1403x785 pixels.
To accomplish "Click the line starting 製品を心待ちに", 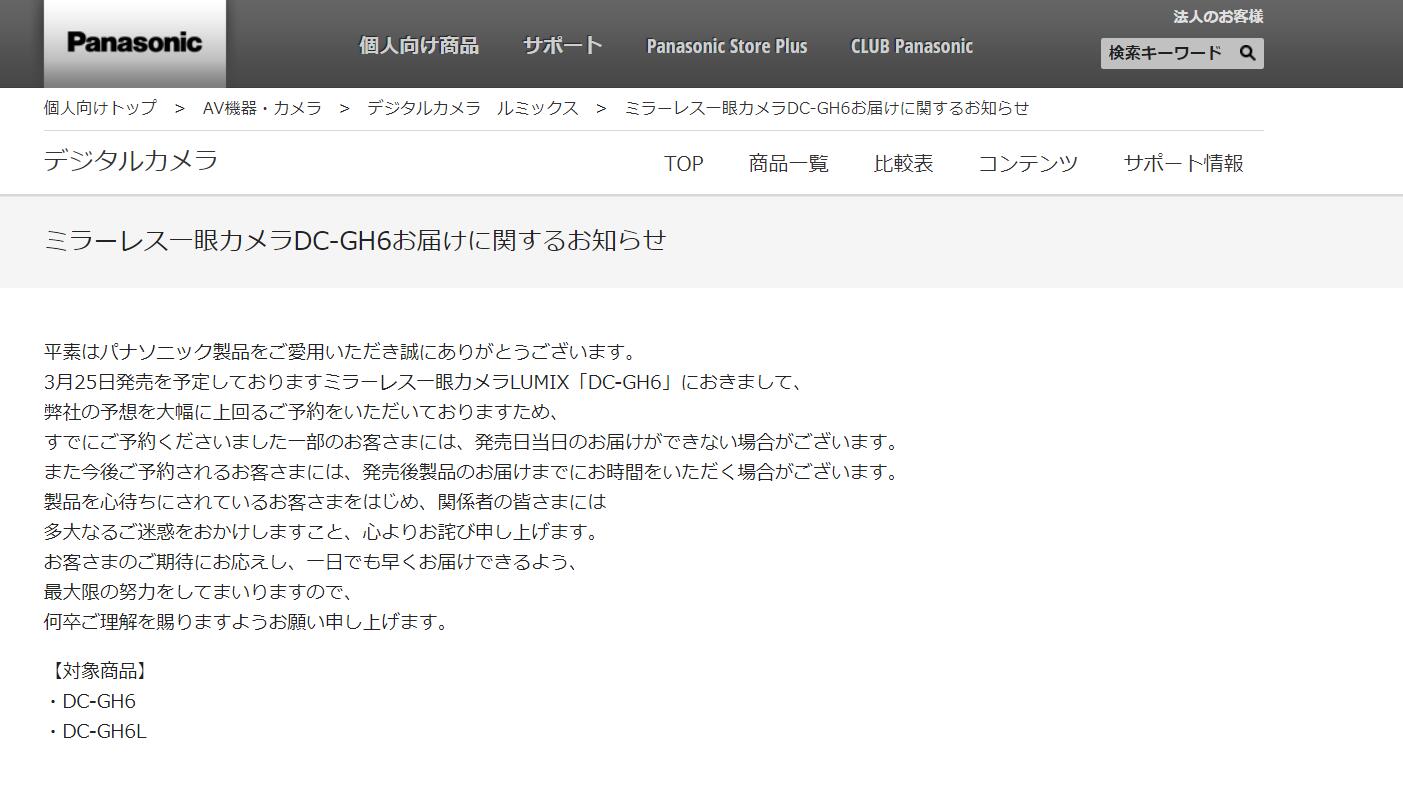I will tap(325, 502).
